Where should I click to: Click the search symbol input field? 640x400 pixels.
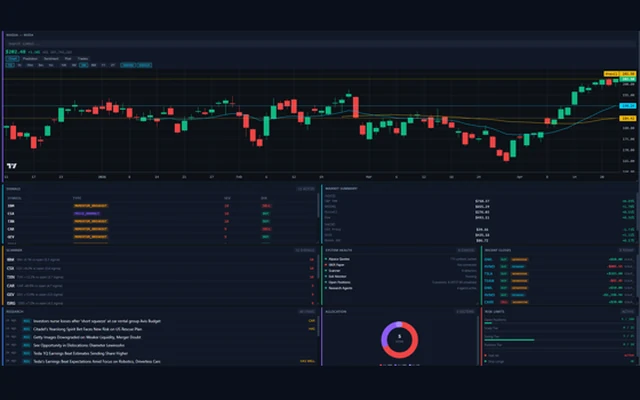[x=320, y=44]
